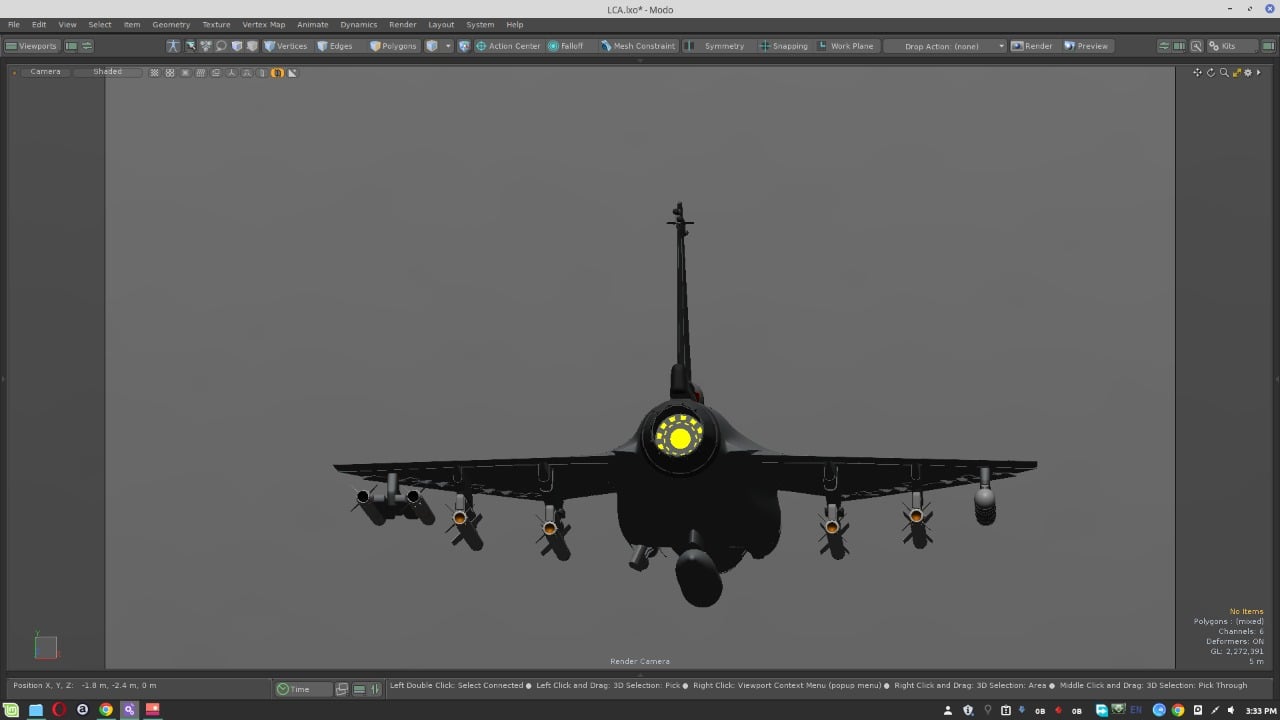Image resolution: width=1280 pixels, height=720 pixels.
Task: Open the file manager from taskbar
Action: [x=36, y=710]
